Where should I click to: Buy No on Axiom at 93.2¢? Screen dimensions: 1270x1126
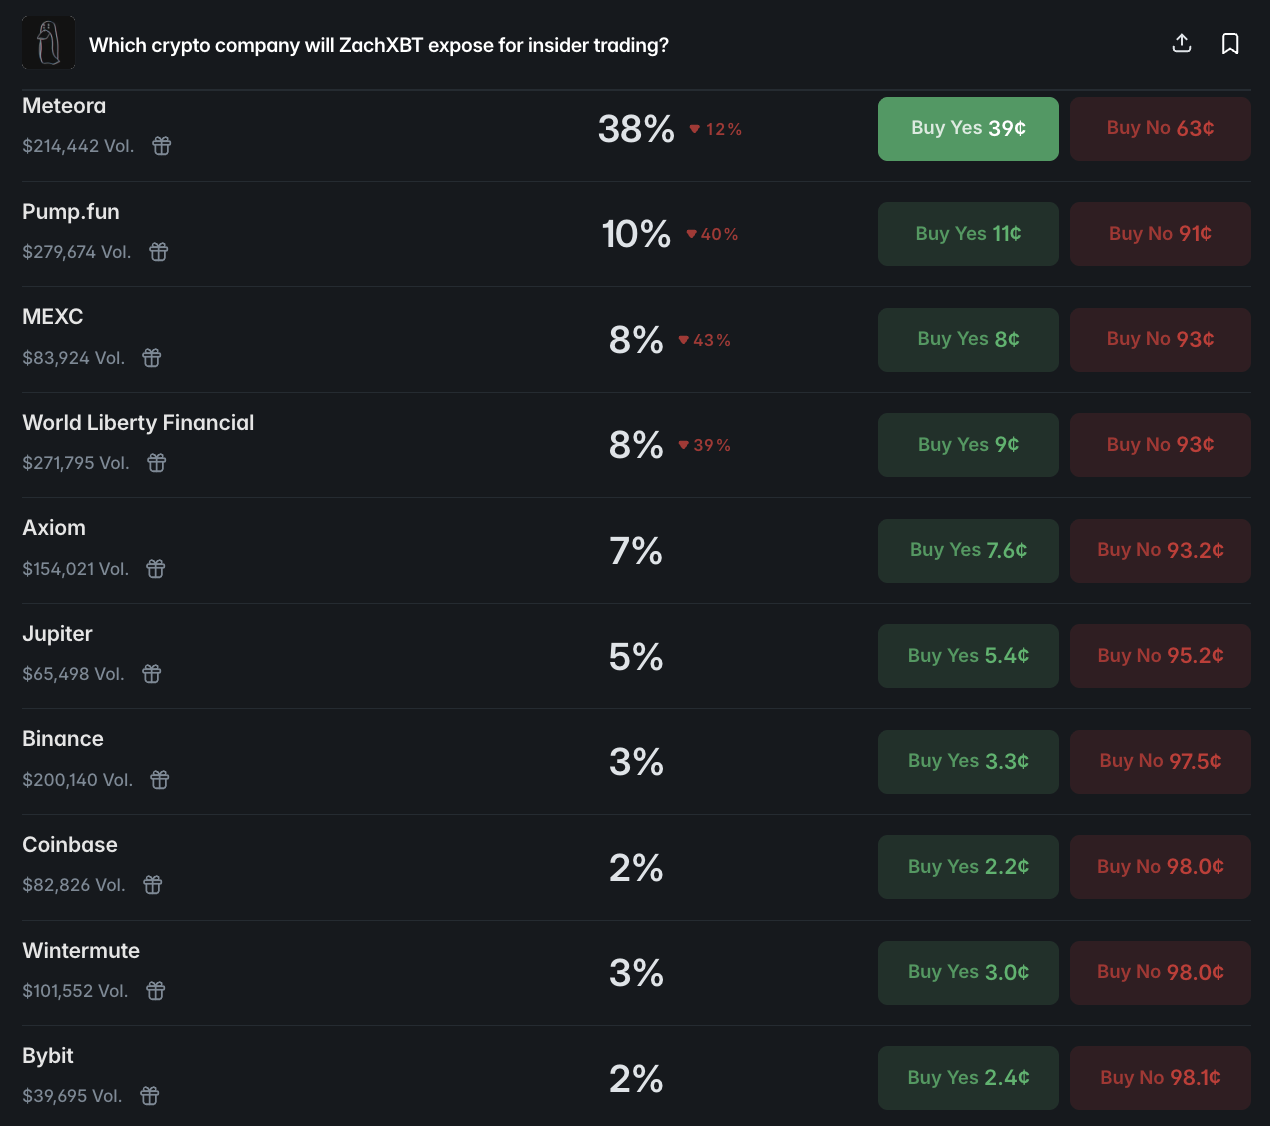(1160, 551)
